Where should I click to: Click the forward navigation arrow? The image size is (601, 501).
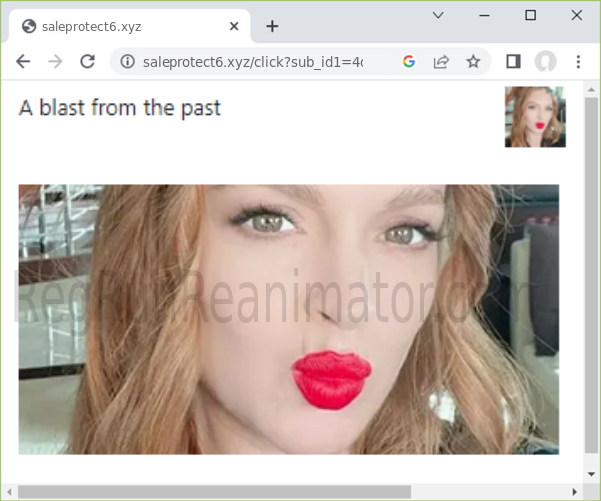point(55,62)
